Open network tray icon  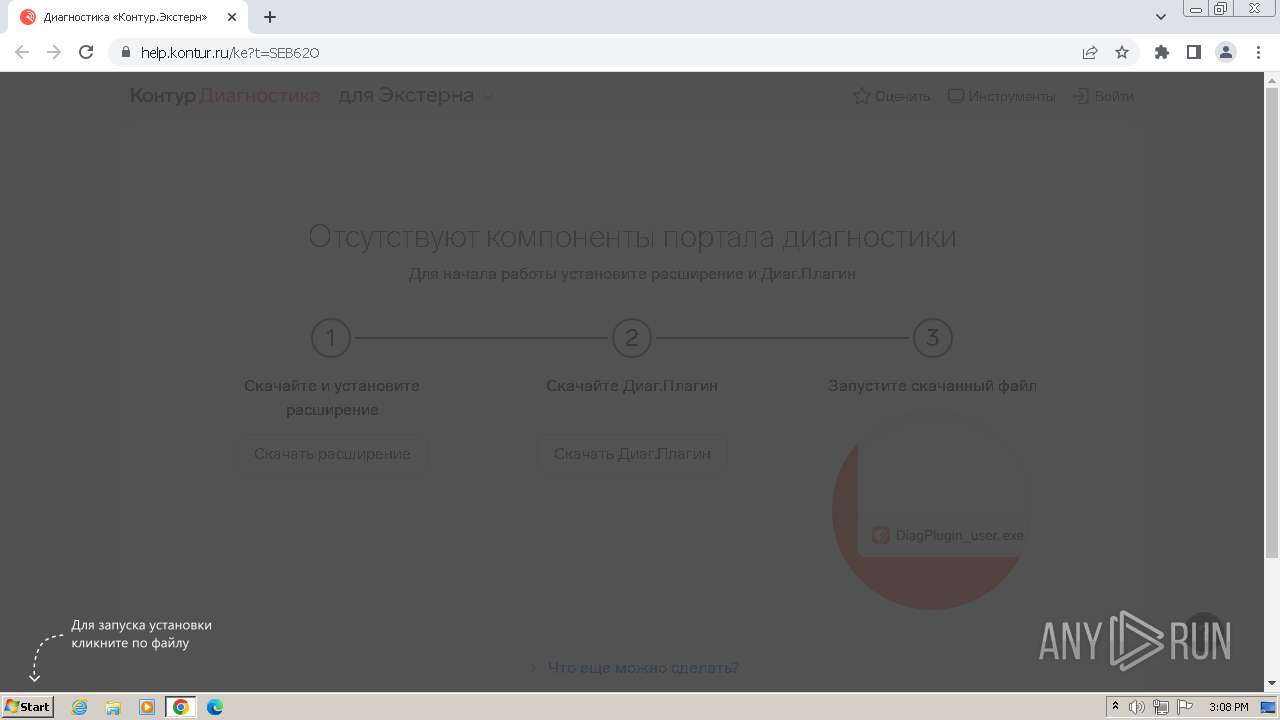point(1161,707)
